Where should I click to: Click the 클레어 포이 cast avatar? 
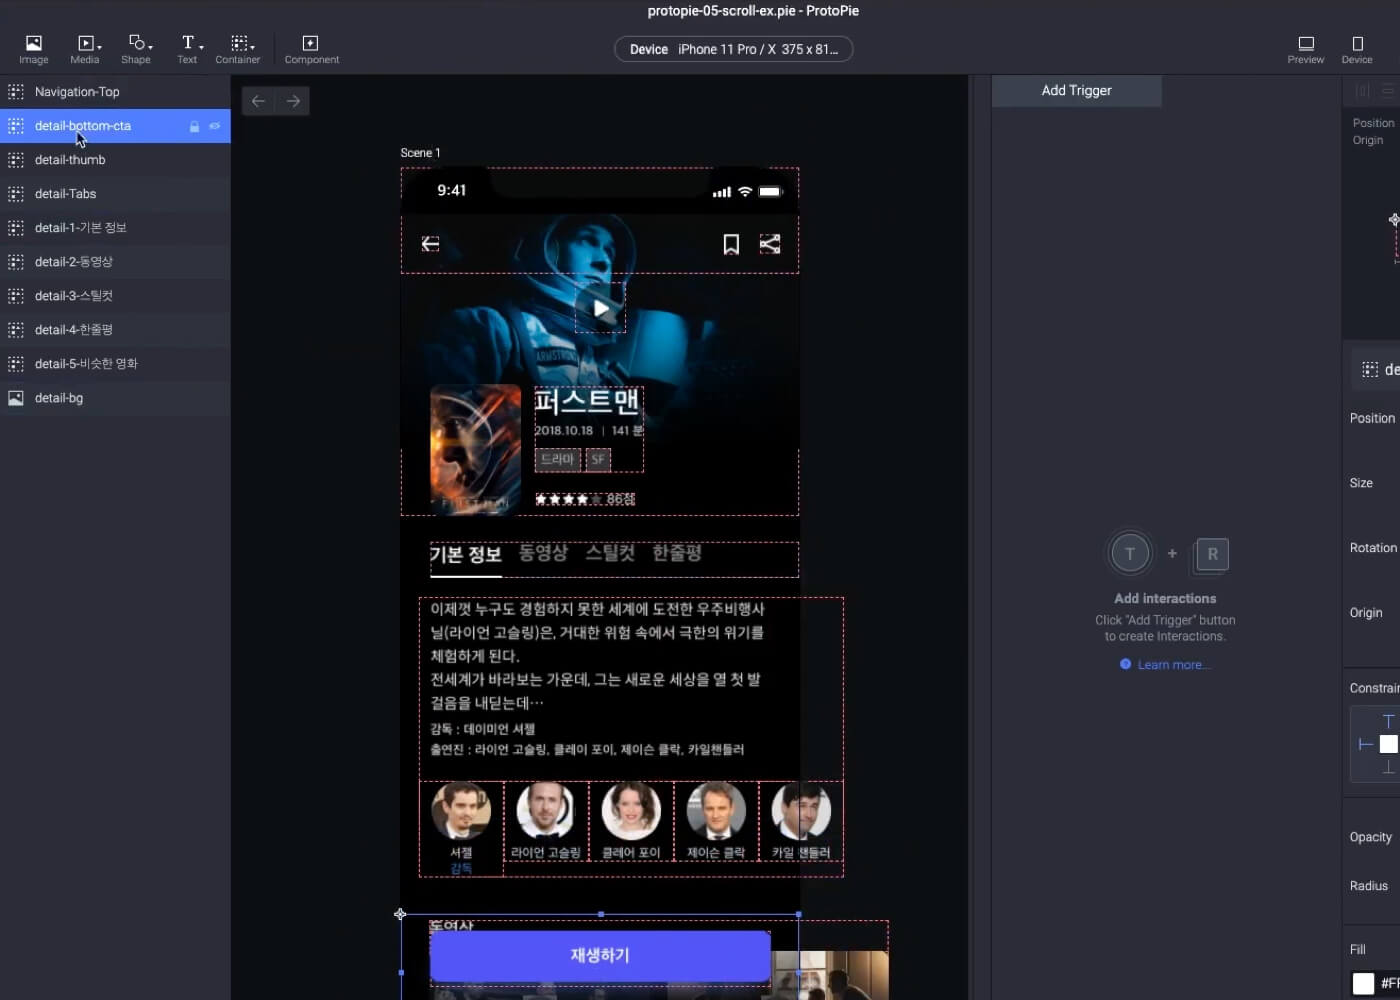[x=631, y=811]
